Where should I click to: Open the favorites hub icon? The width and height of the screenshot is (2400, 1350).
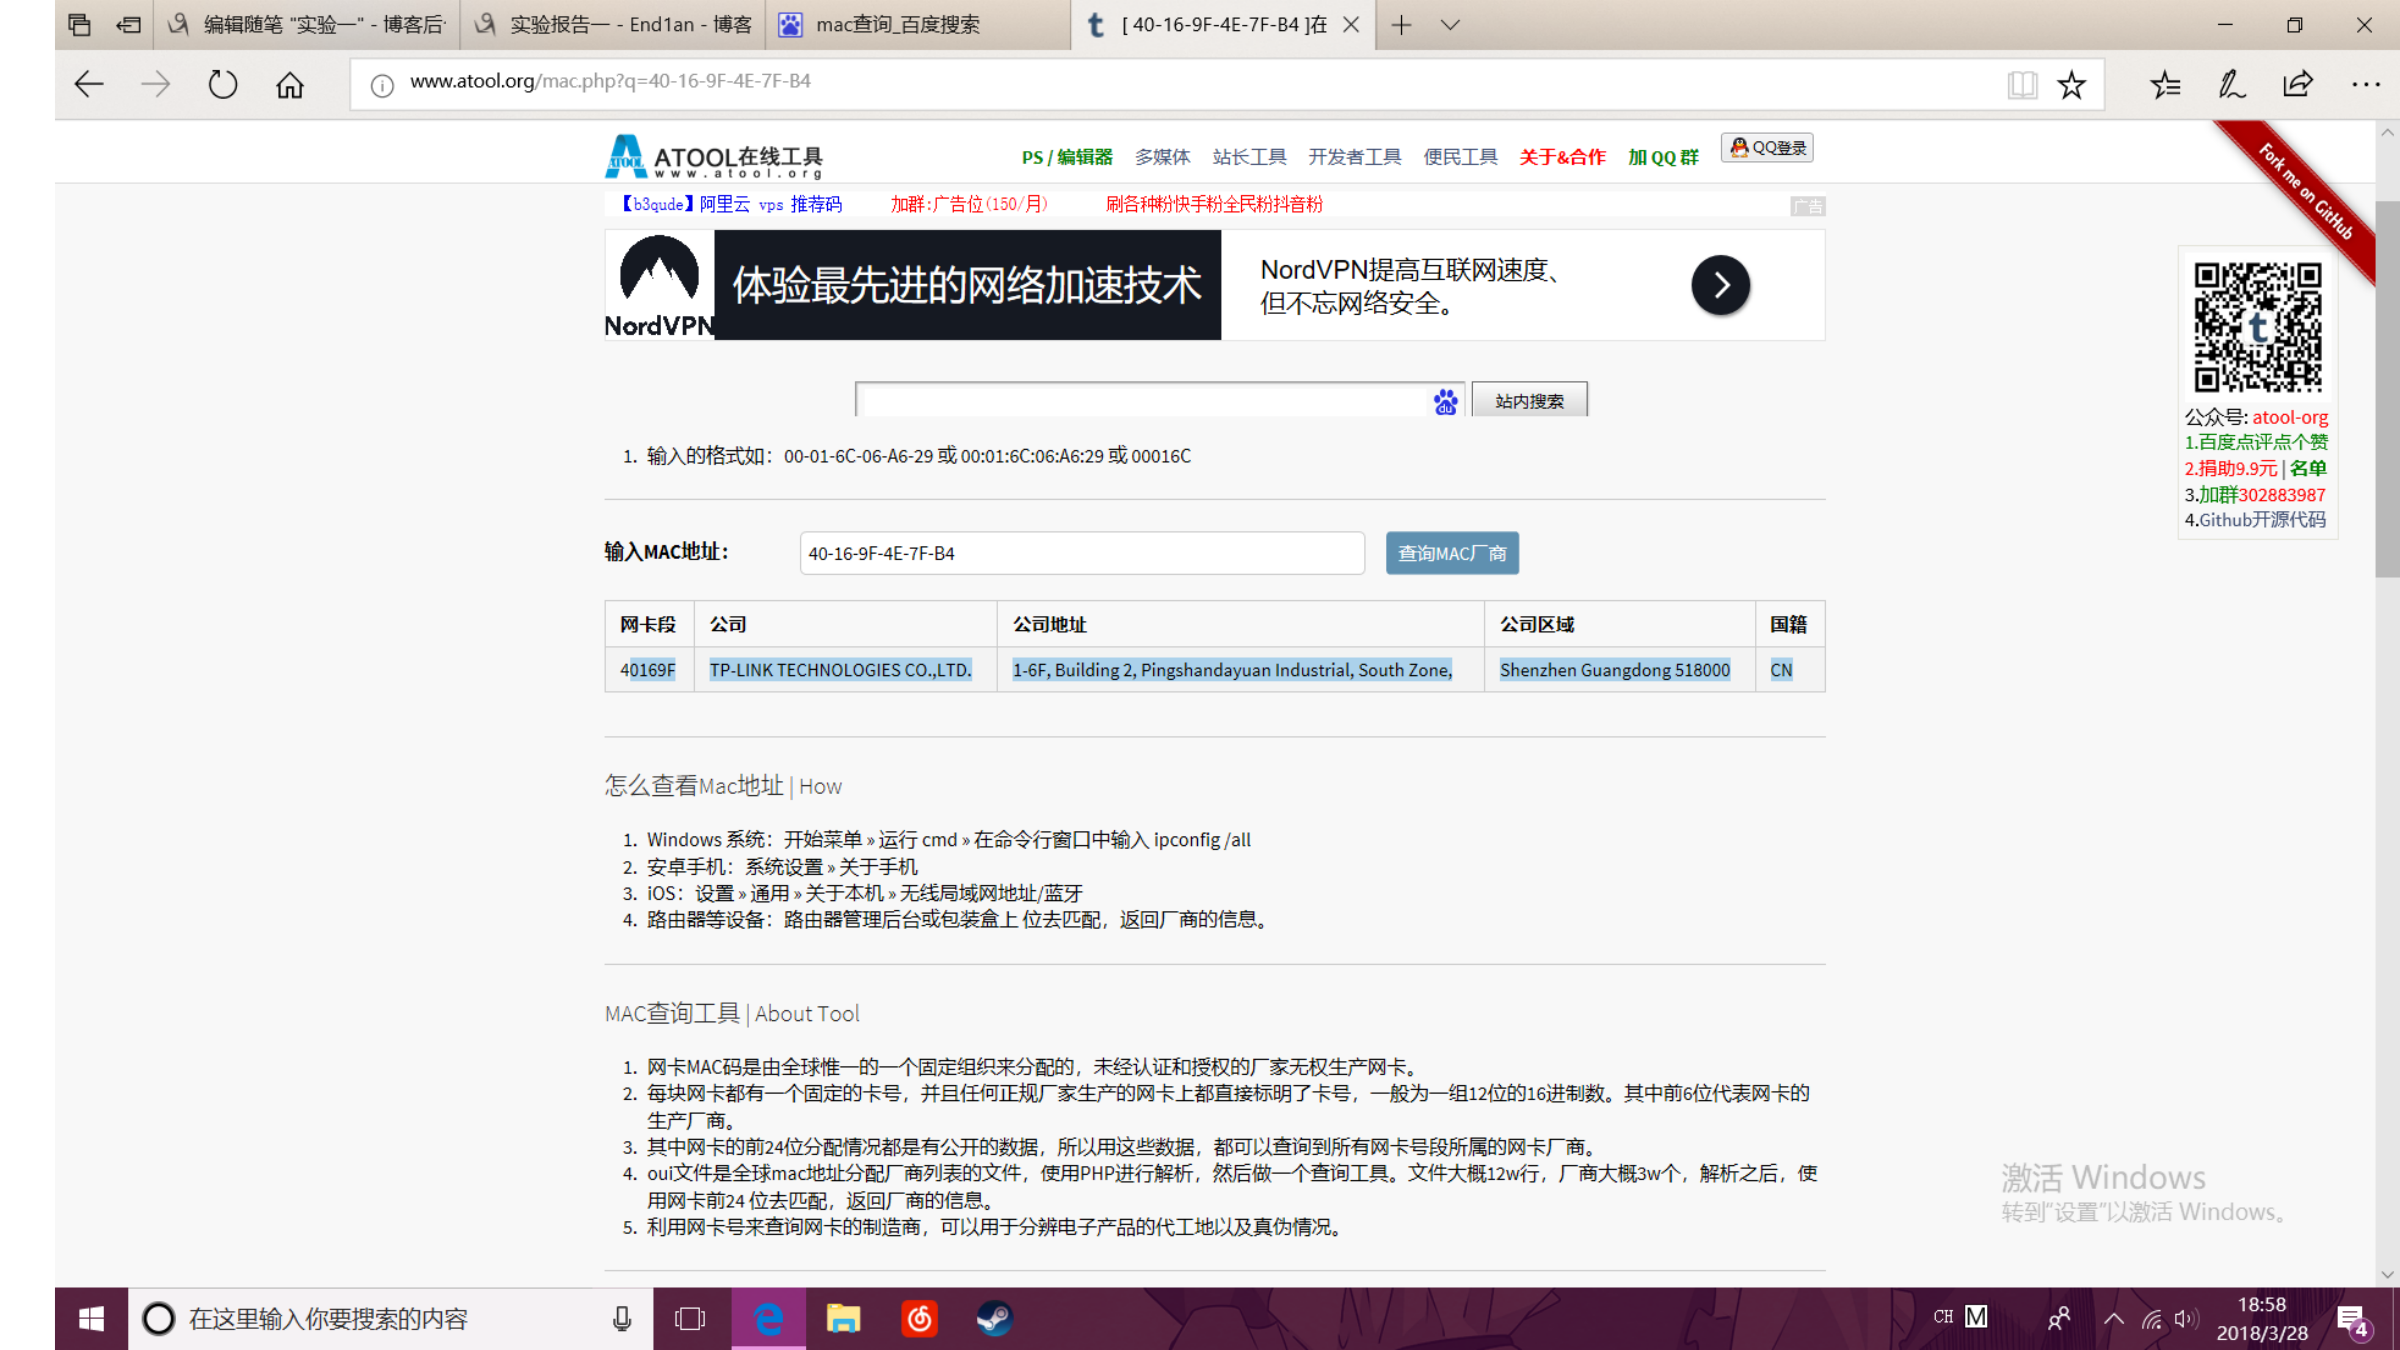click(x=2165, y=85)
